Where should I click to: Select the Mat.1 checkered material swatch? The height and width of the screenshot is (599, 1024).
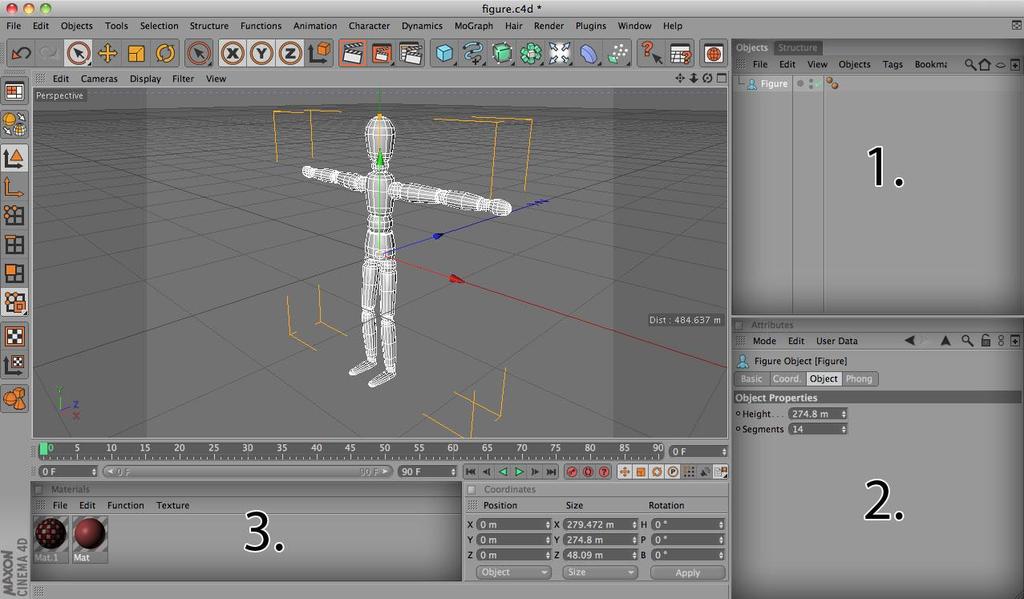click(x=50, y=539)
